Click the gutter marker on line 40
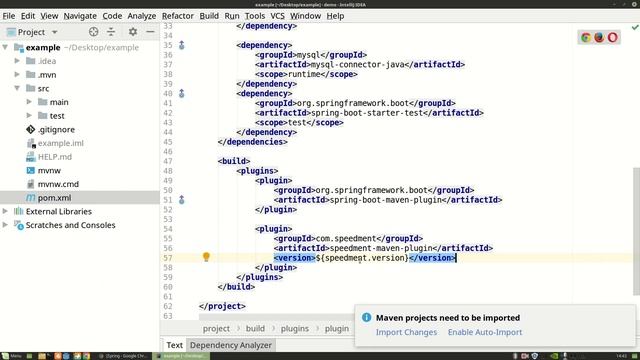 [182, 93]
